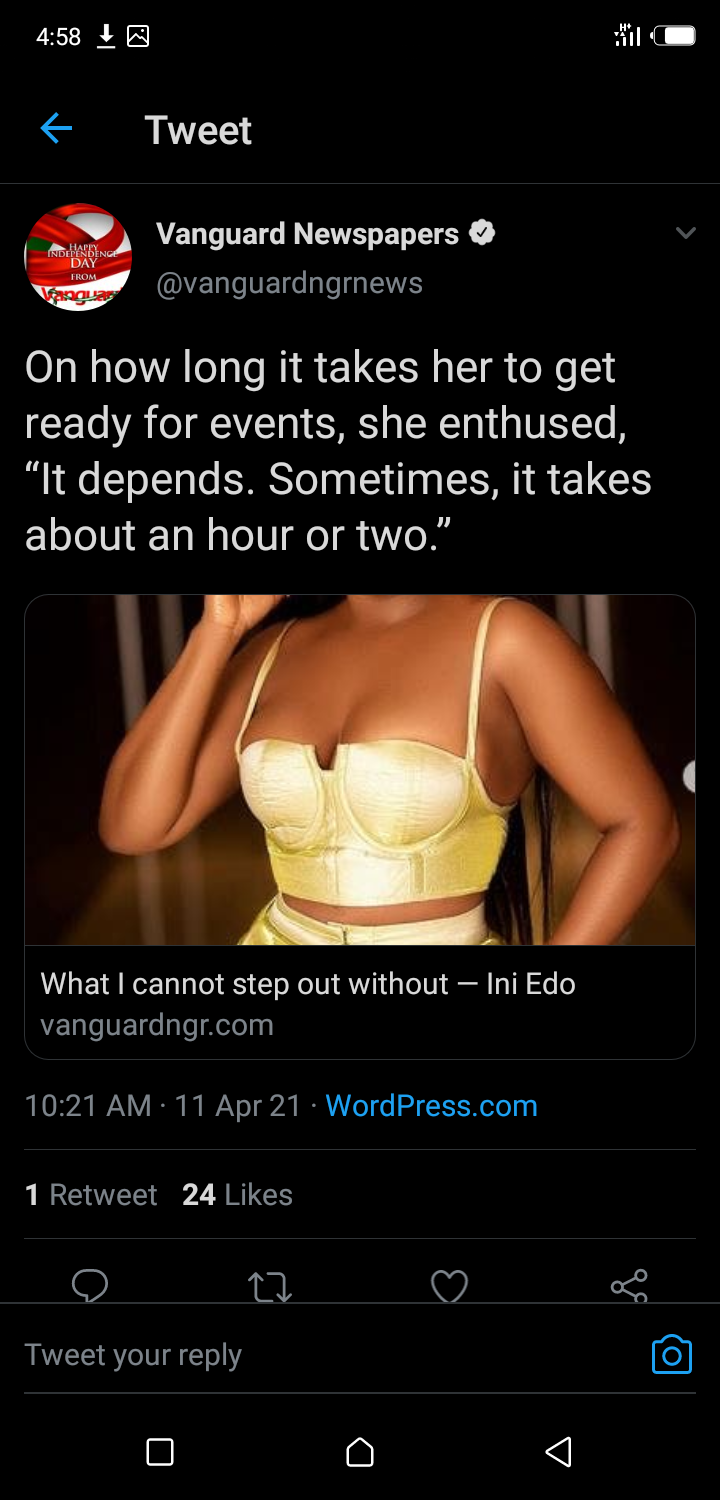Image resolution: width=720 pixels, height=1500 pixels.
Task: View the 24 Likes list
Action: 237,1194
